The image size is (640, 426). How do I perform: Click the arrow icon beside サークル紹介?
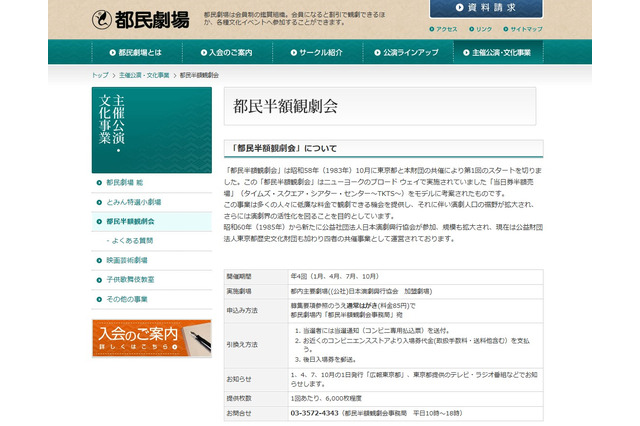pyautogui.click(x=294, y=52)
